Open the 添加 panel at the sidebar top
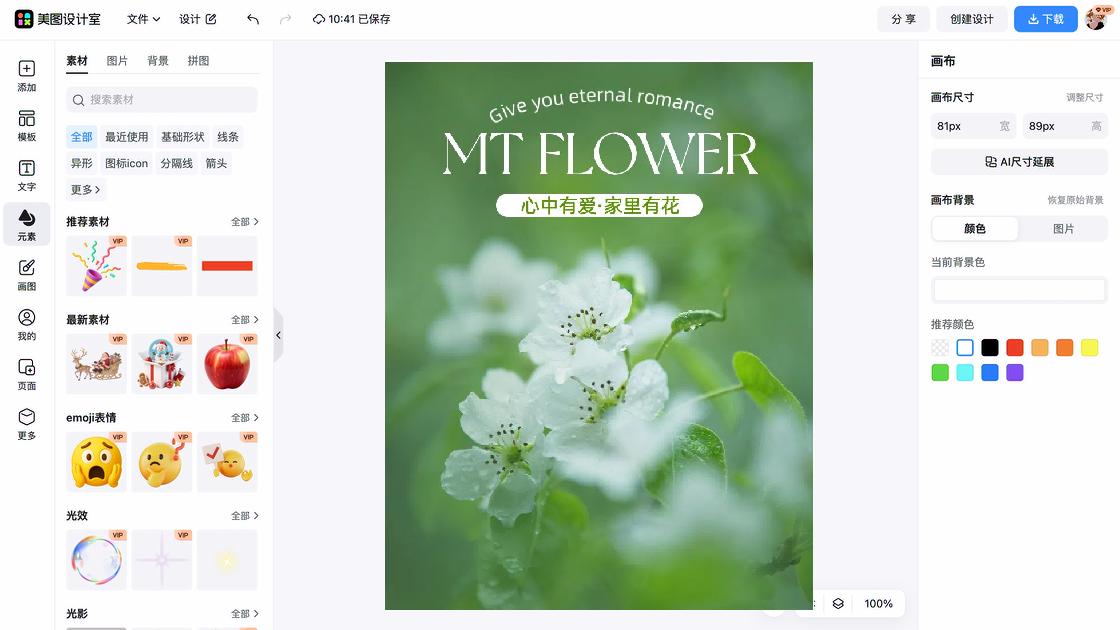 pos(26,78)
